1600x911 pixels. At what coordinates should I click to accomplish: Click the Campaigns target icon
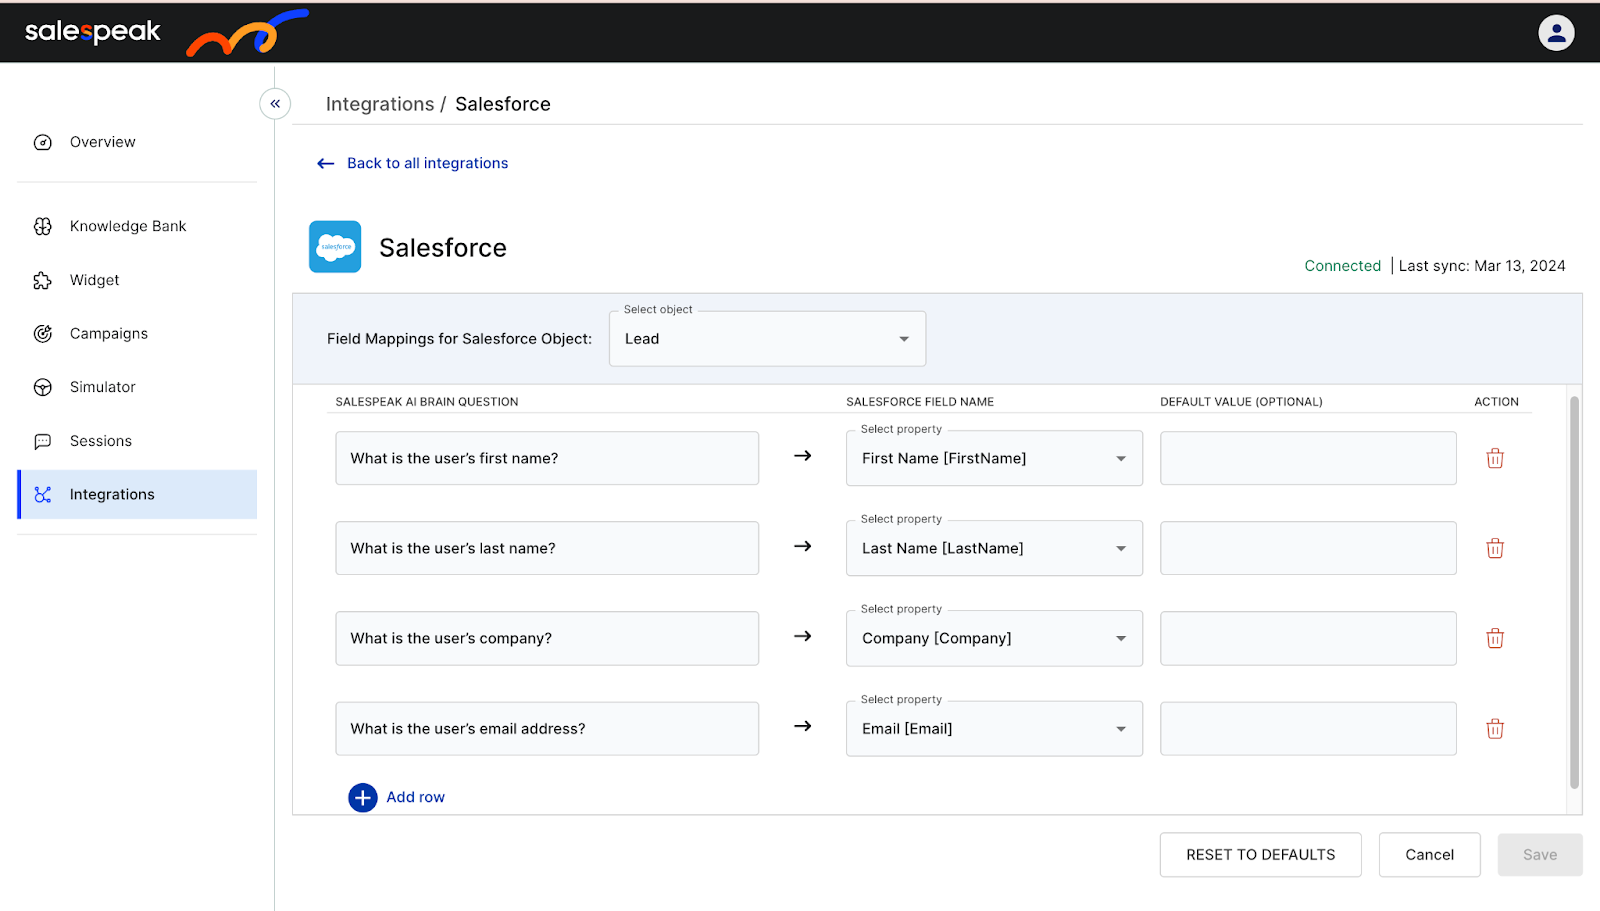point(43,334)
